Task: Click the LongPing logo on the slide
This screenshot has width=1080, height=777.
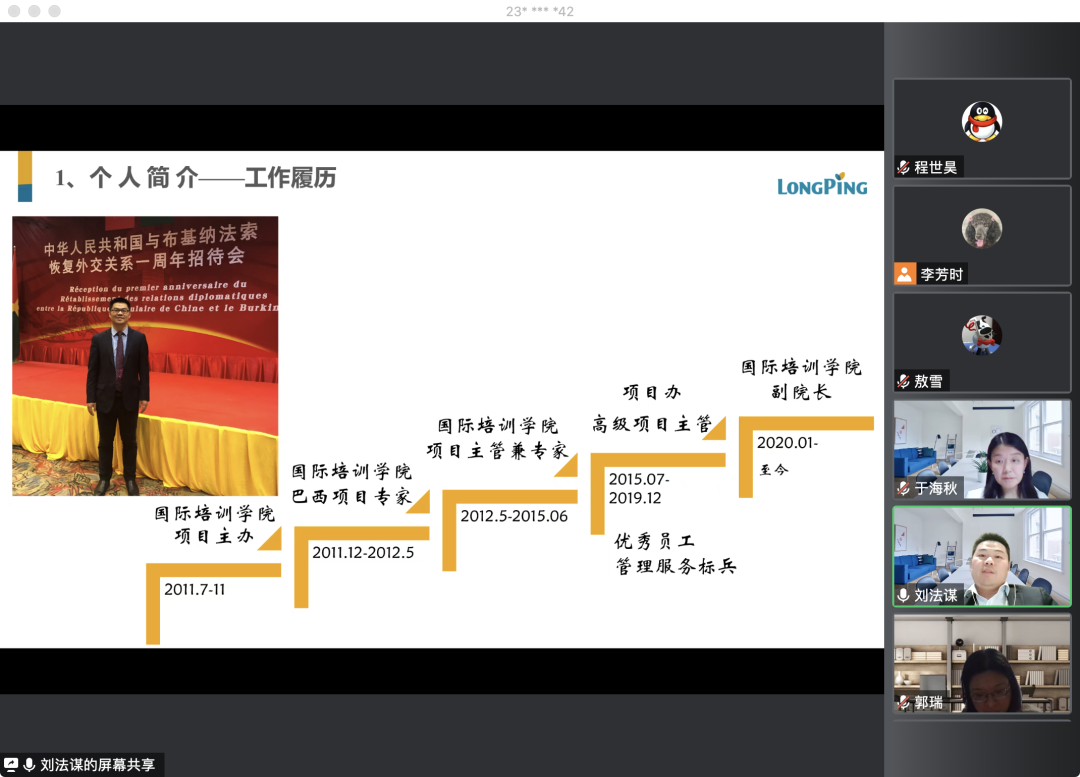Action: pos(822,185)
